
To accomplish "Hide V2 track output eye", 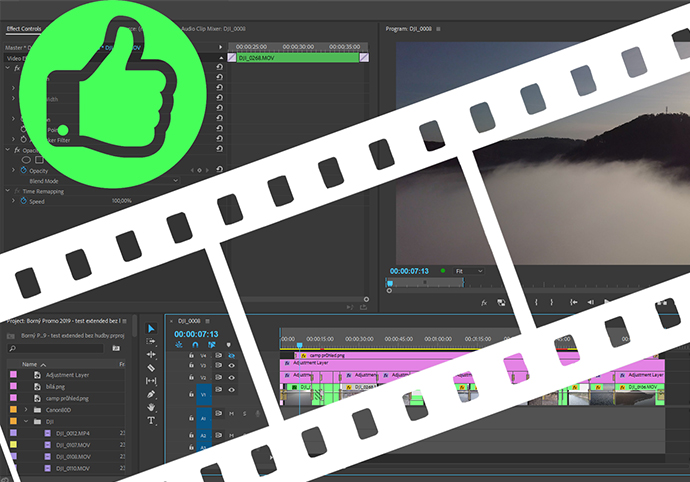I will (x=231, y=378).
